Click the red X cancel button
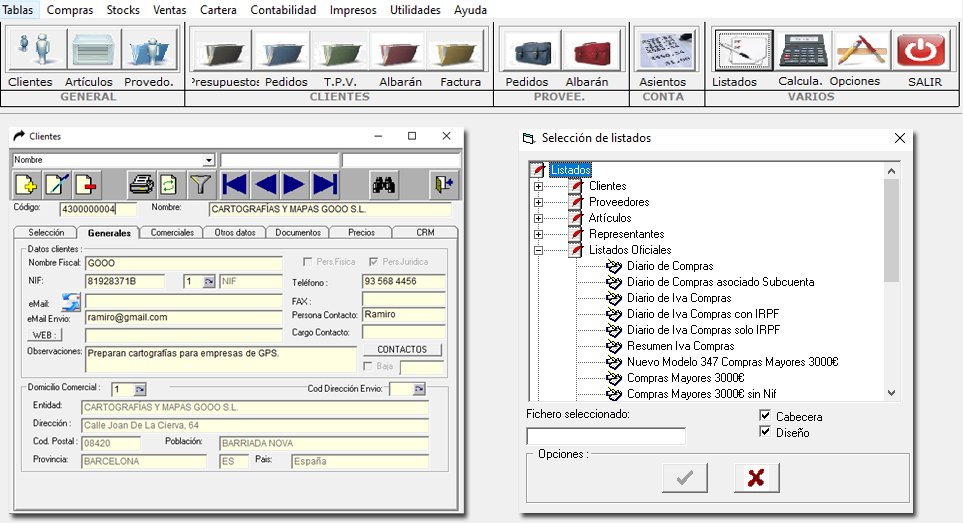The width and height of the screenshot is (963, 523). 756,478
